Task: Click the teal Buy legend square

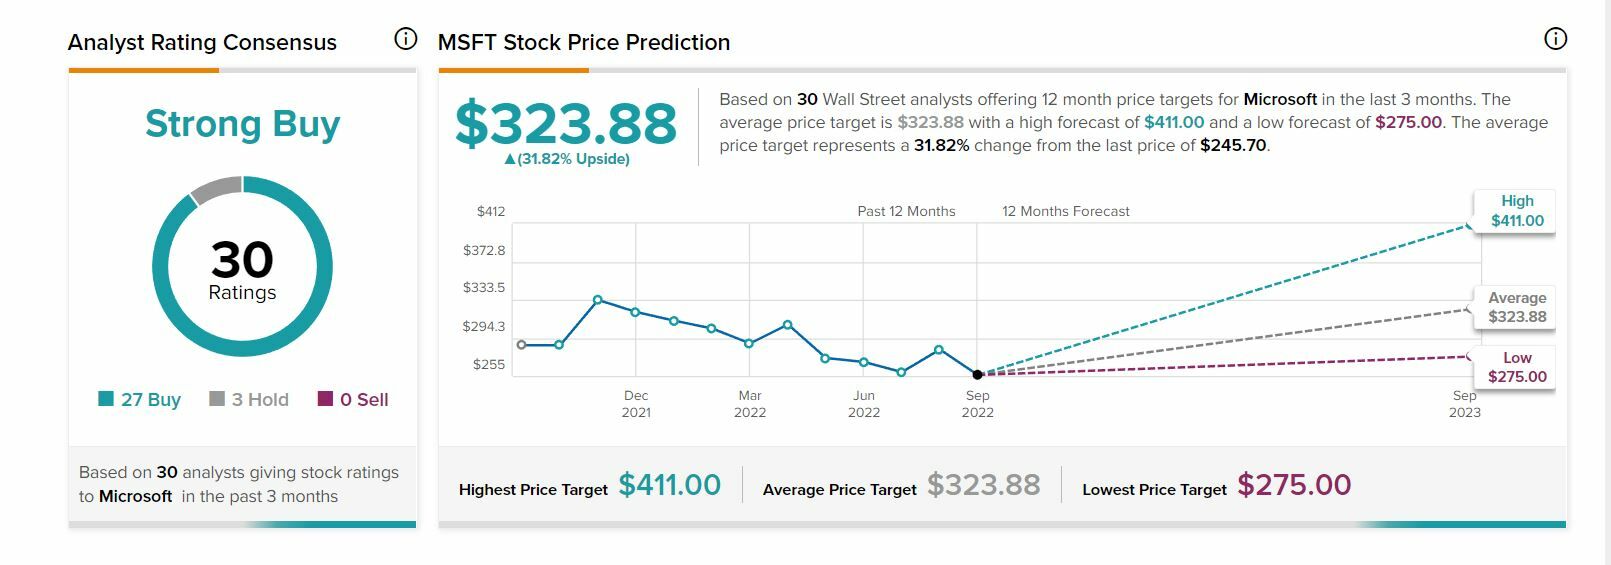Action: point(106,399)
